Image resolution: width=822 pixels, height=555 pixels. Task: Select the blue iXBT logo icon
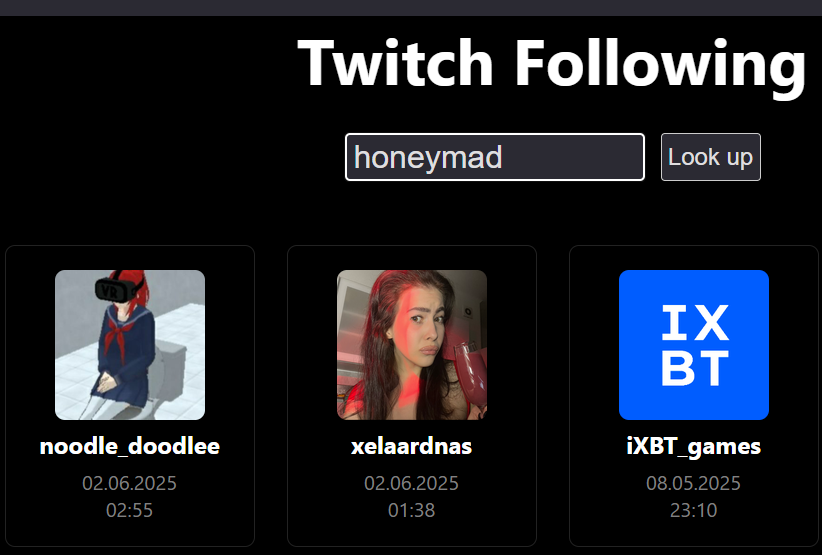coord(694,345)
